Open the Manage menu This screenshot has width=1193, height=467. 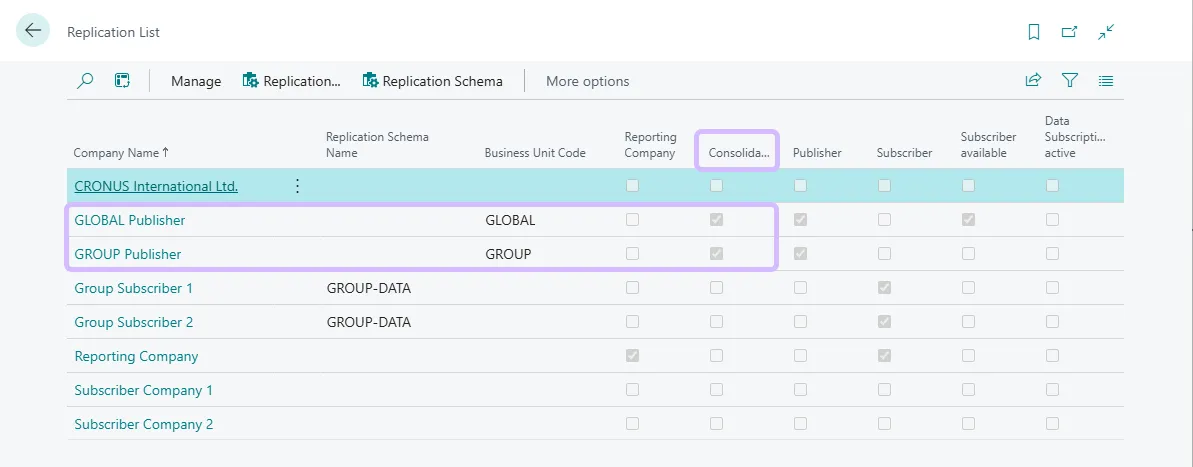196,81
